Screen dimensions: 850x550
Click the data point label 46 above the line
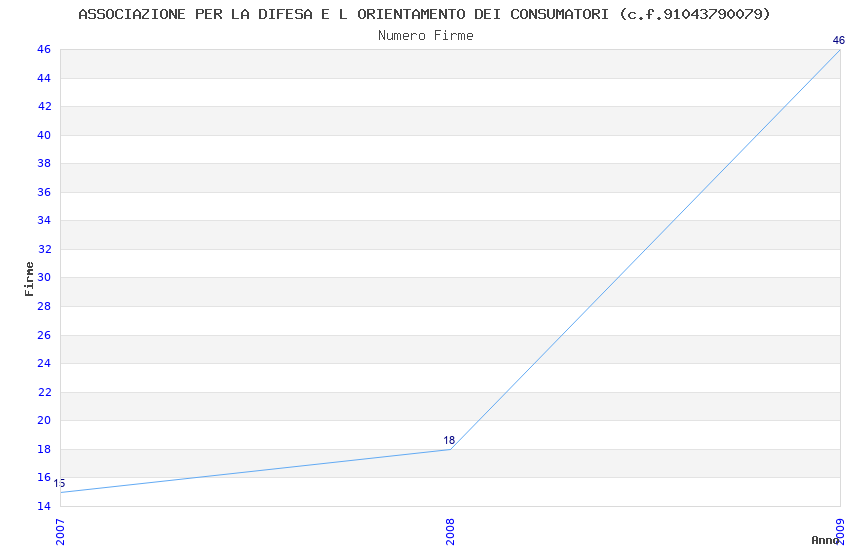pos(839,40)
